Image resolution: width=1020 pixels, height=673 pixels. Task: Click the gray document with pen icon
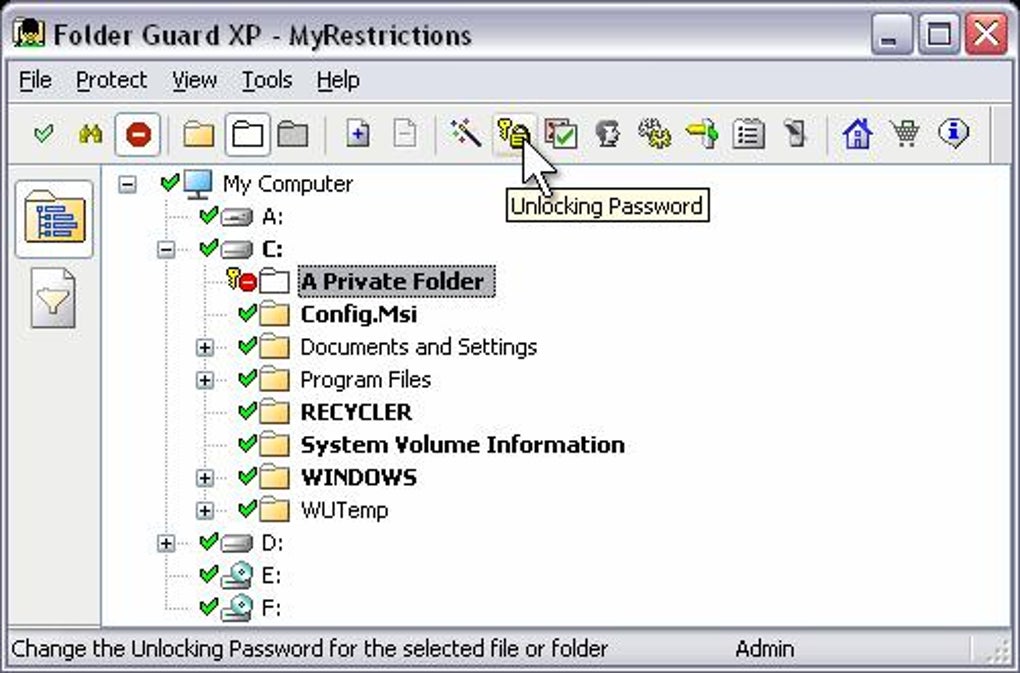[x=795, y=133]
